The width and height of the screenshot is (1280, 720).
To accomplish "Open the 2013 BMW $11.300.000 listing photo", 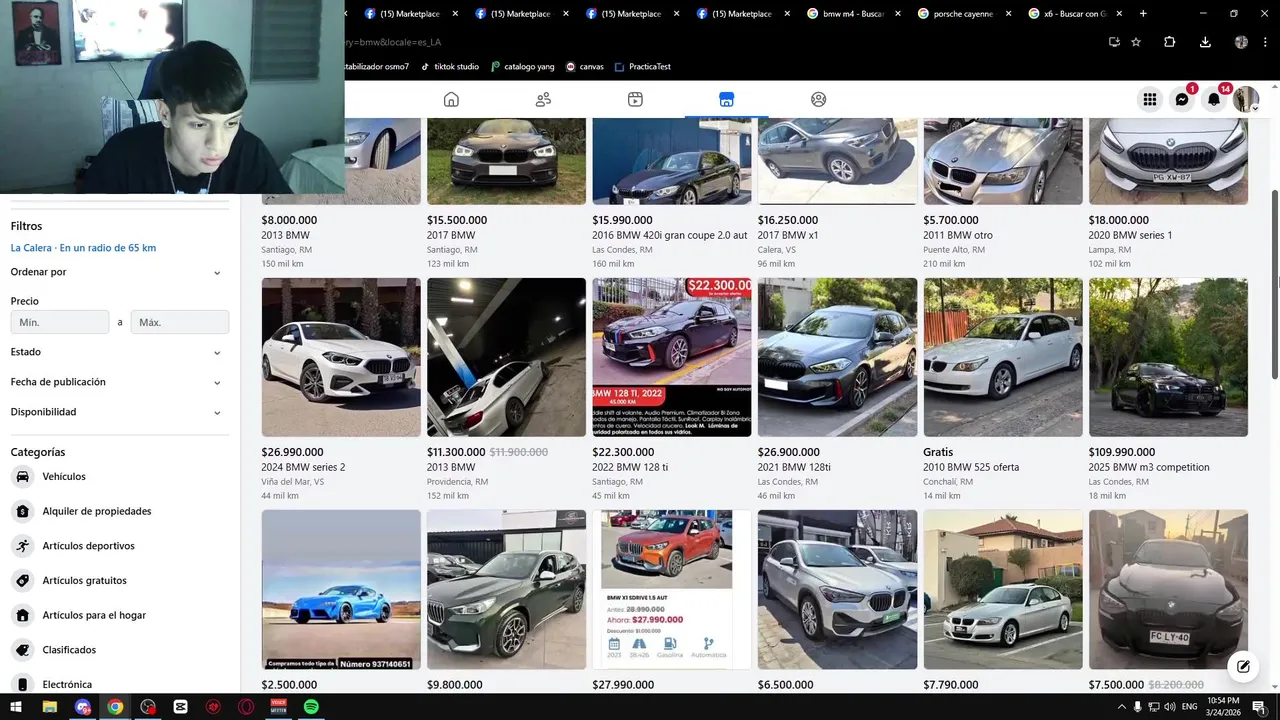I will 506,357.
